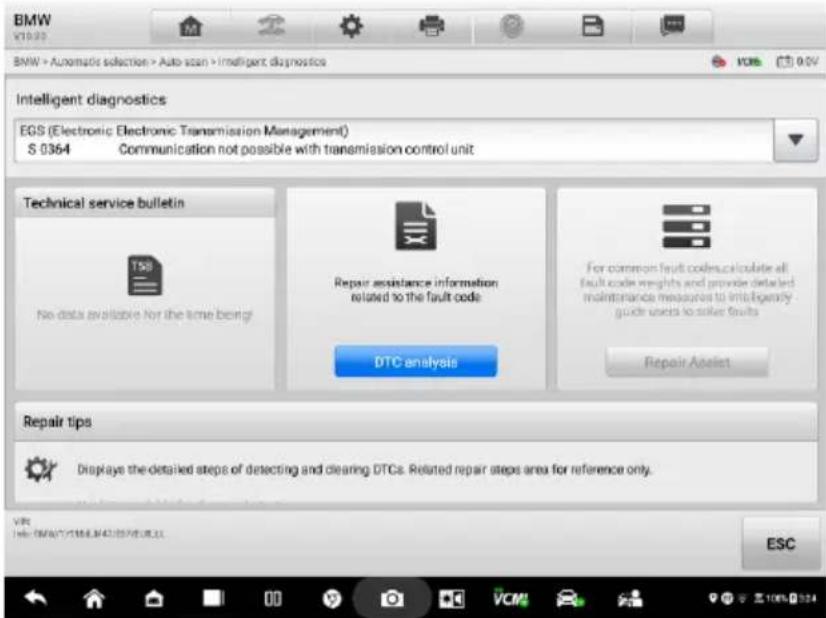Tap the remote support people icon

(630, 599)
